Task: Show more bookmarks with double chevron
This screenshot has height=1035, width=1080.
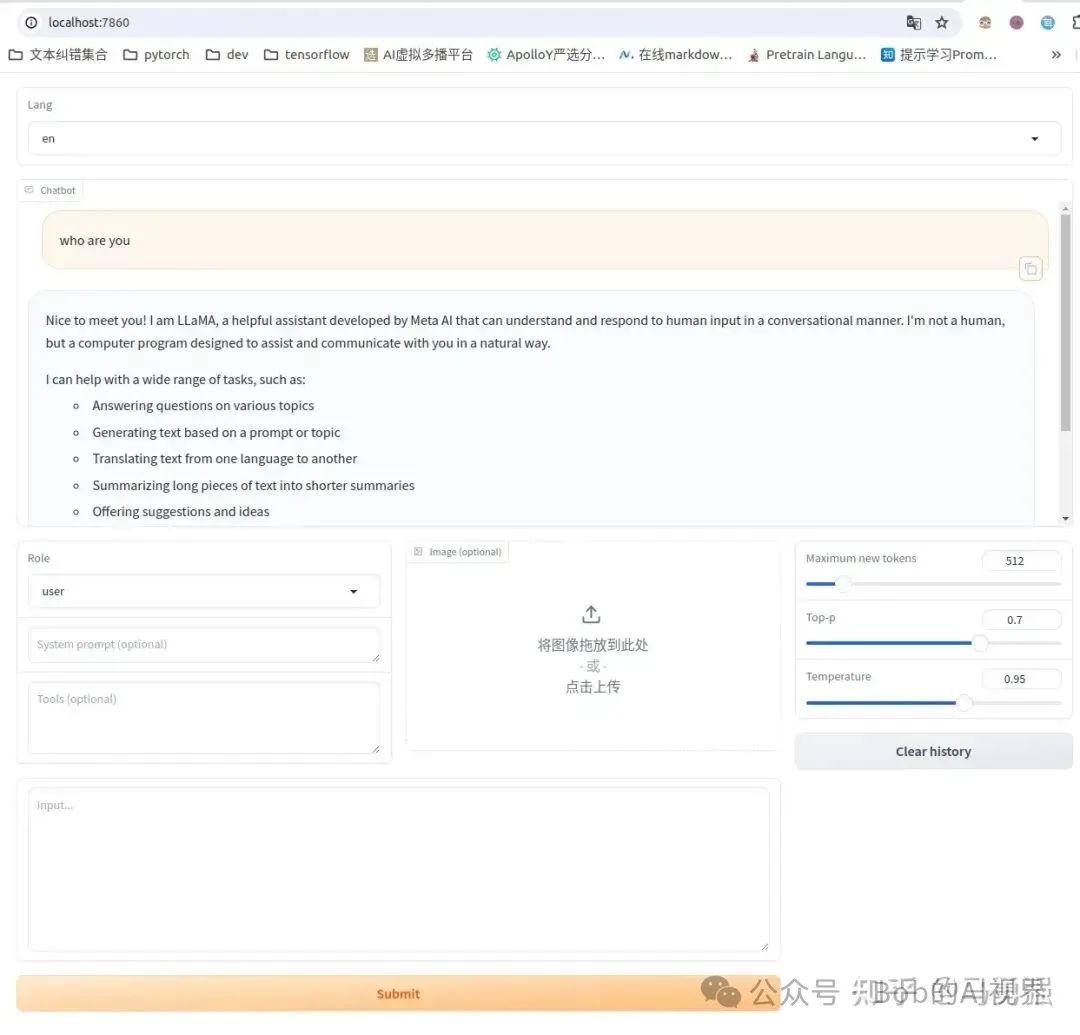Action: (1056, 54)
